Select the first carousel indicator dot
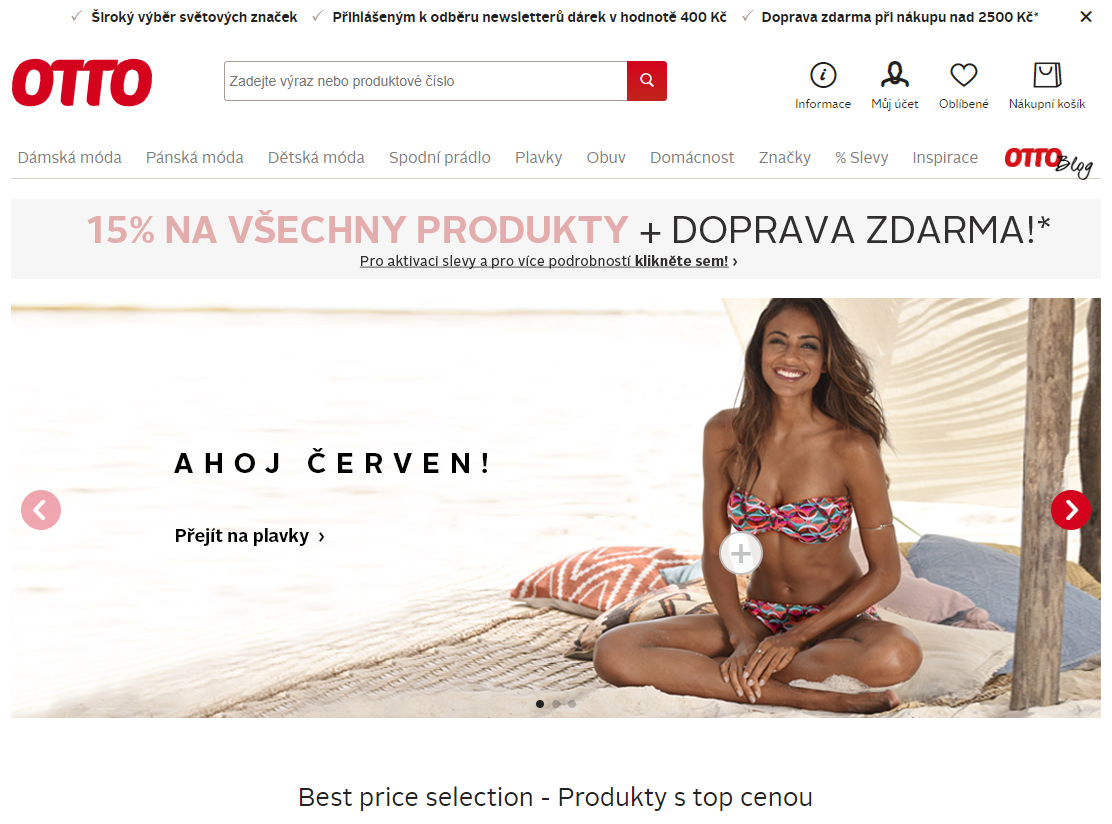This screenshot has width=1112, height=824. pos(540,704)
